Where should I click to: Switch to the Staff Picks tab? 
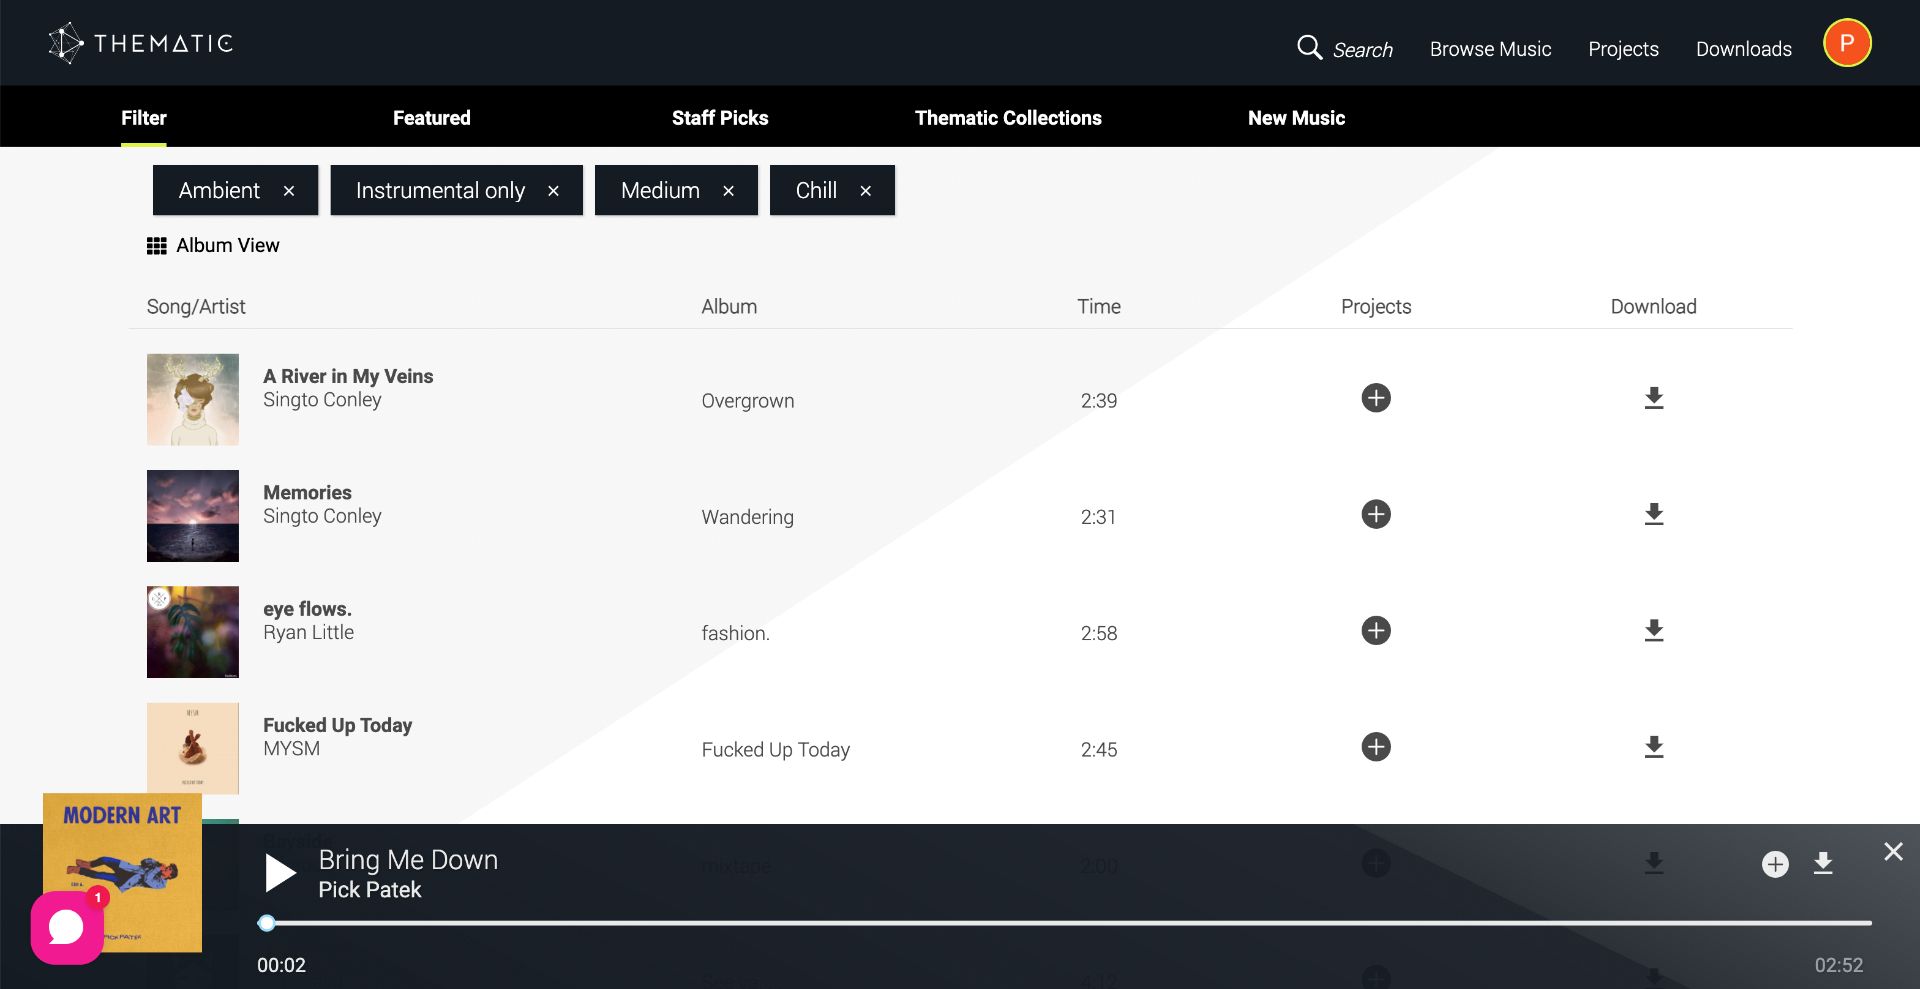tap(720, 118)
